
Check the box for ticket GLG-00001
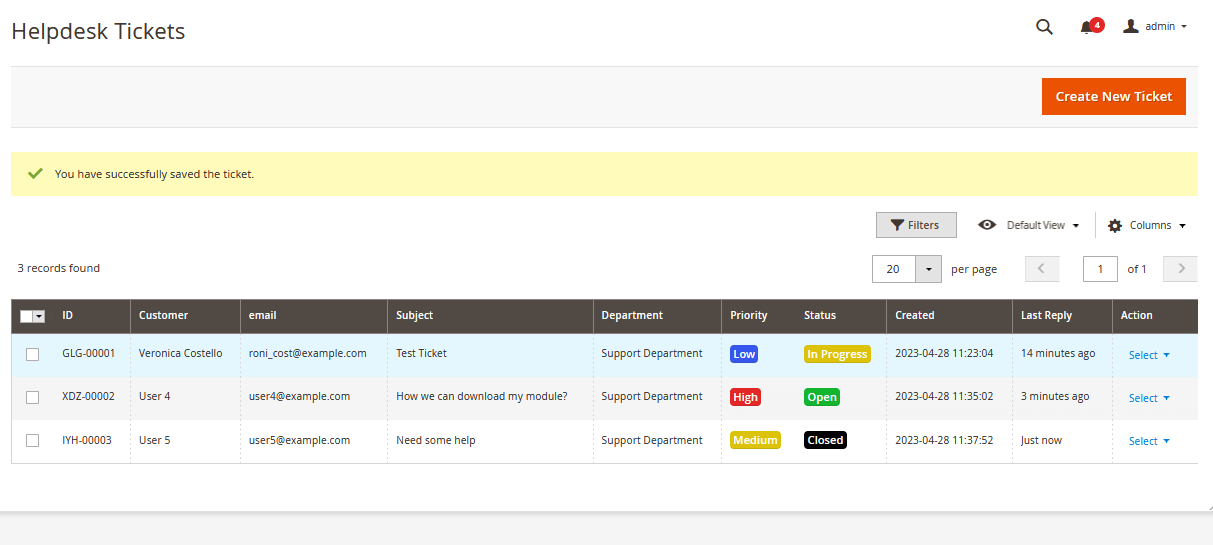pos(33,354)
